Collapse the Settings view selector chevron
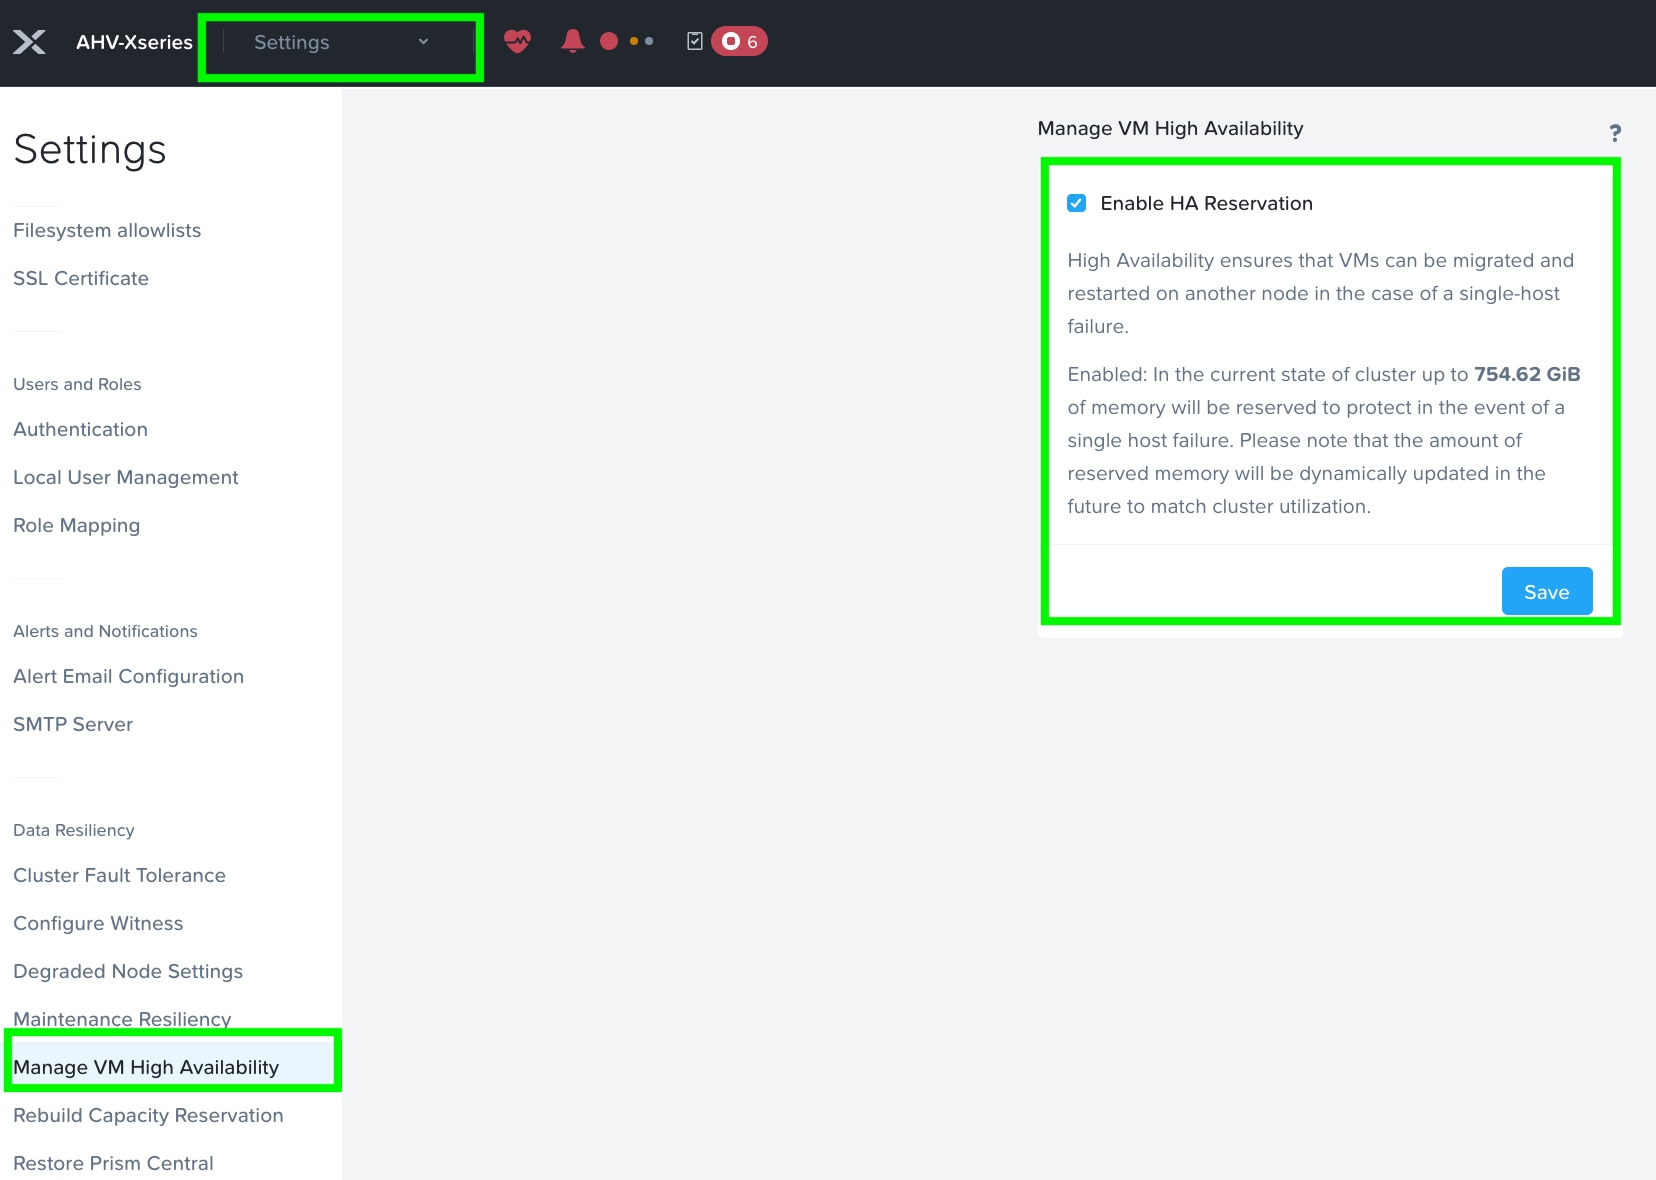1656x1180 pixels. (423, 43)
